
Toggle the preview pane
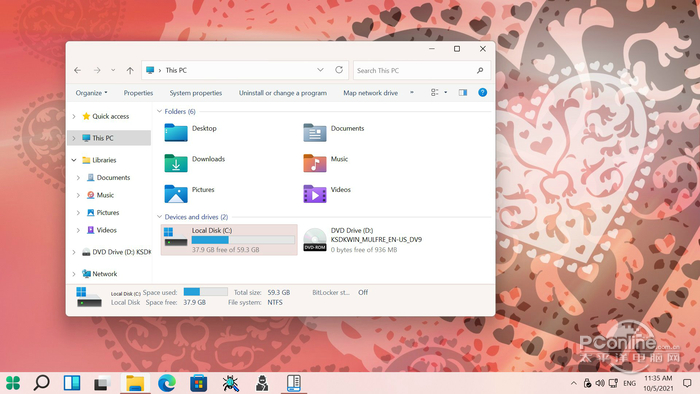pos(462,92)
